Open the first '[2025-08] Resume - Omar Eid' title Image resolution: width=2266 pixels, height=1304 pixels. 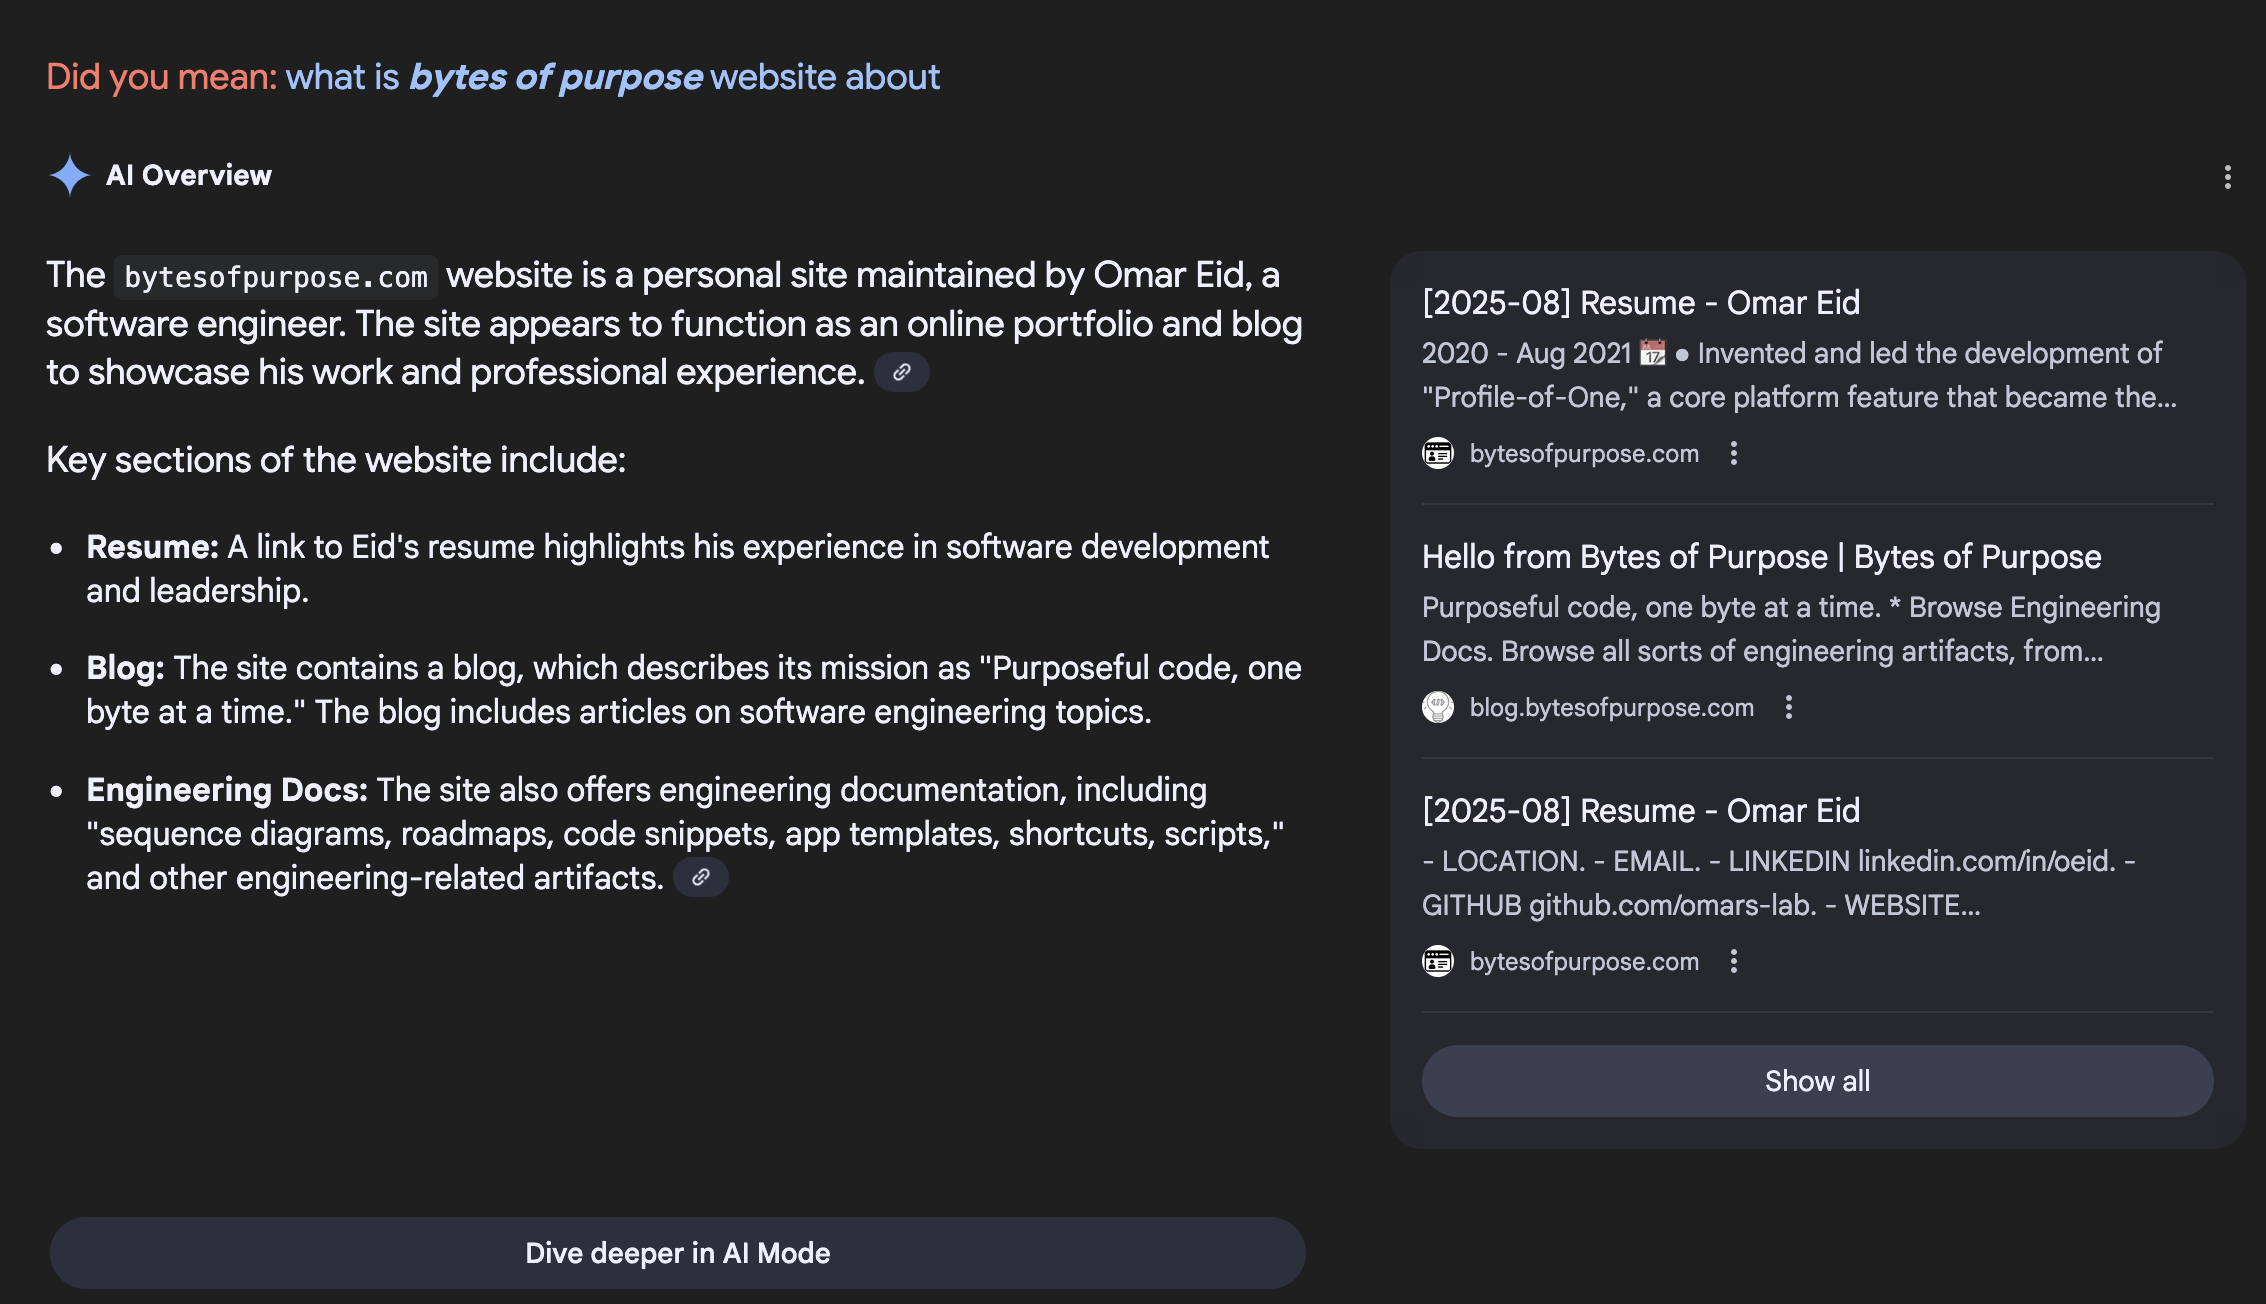[1640, 303]
